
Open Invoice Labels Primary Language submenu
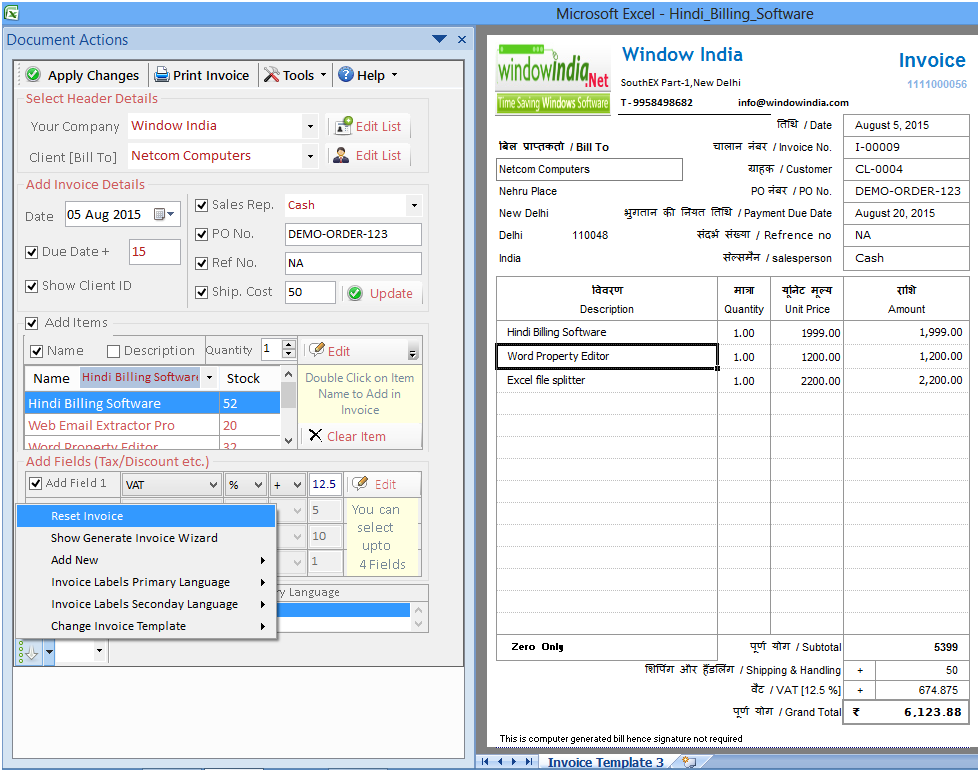[146, 581]
